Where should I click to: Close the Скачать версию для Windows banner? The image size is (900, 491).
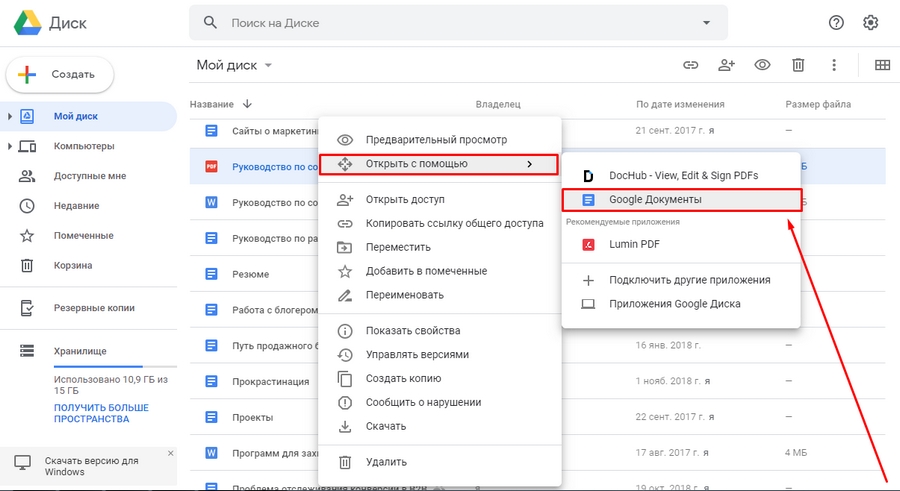[170, 453]
